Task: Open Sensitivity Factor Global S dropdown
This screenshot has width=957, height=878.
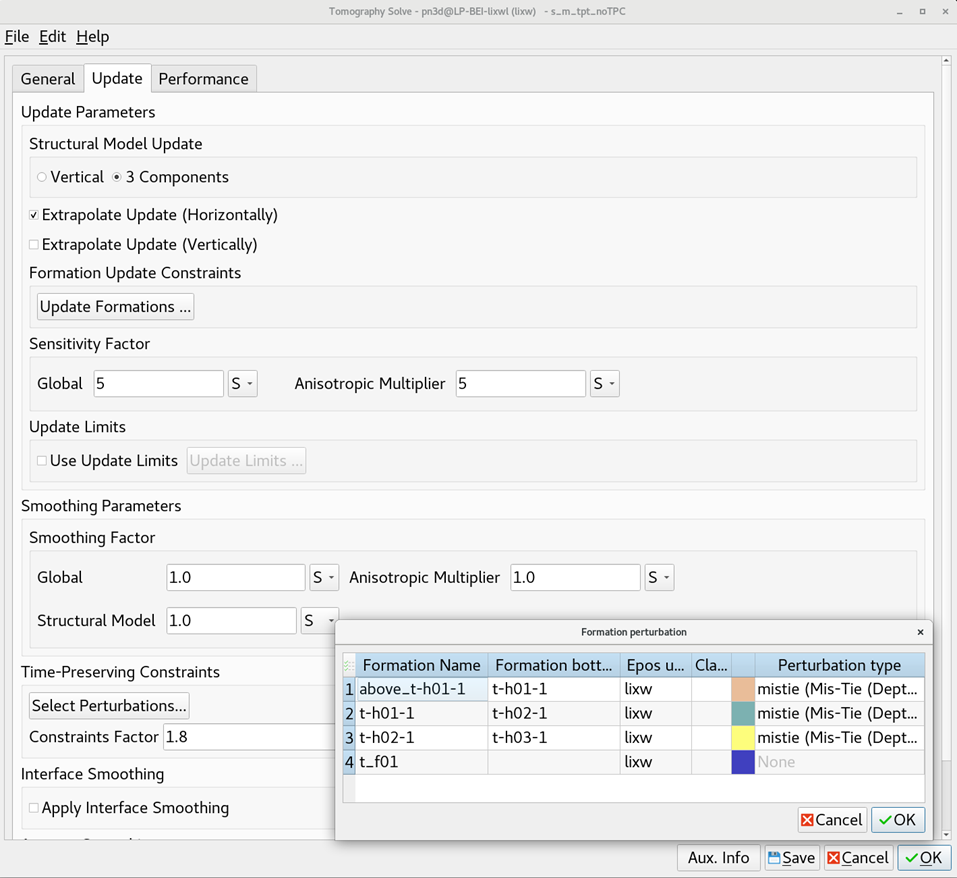Action: [x=242, y=384]
